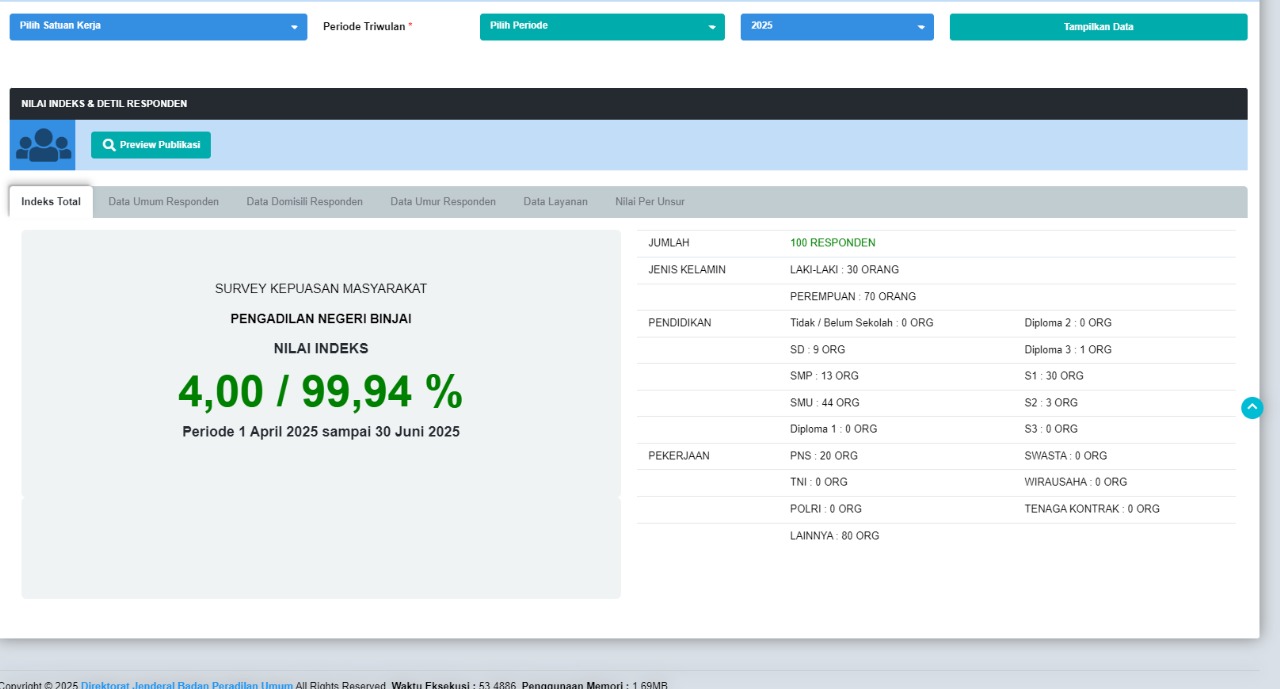Click the group of people respondent icon

pos(43,145)
